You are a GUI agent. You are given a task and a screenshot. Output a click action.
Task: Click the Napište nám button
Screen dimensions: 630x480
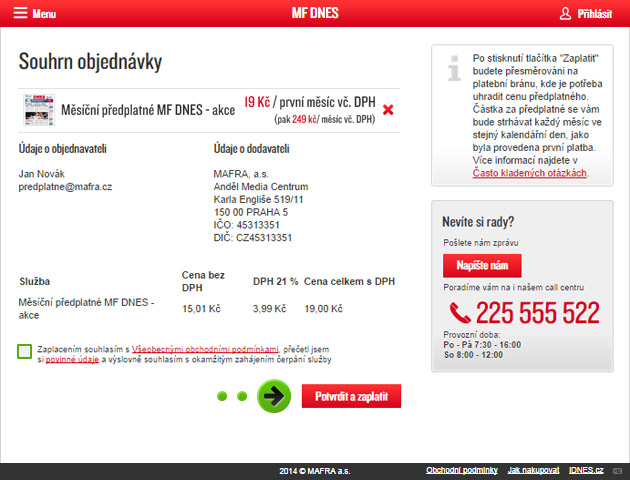coord(482,266)
